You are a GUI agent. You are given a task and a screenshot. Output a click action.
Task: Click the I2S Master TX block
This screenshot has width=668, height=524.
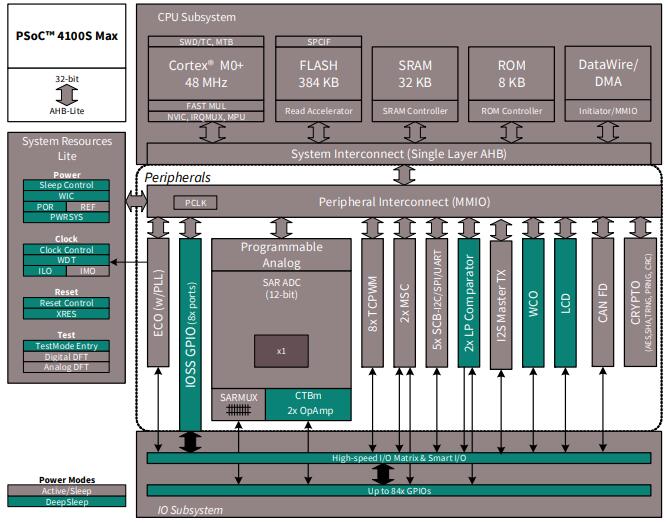point(501,305)
